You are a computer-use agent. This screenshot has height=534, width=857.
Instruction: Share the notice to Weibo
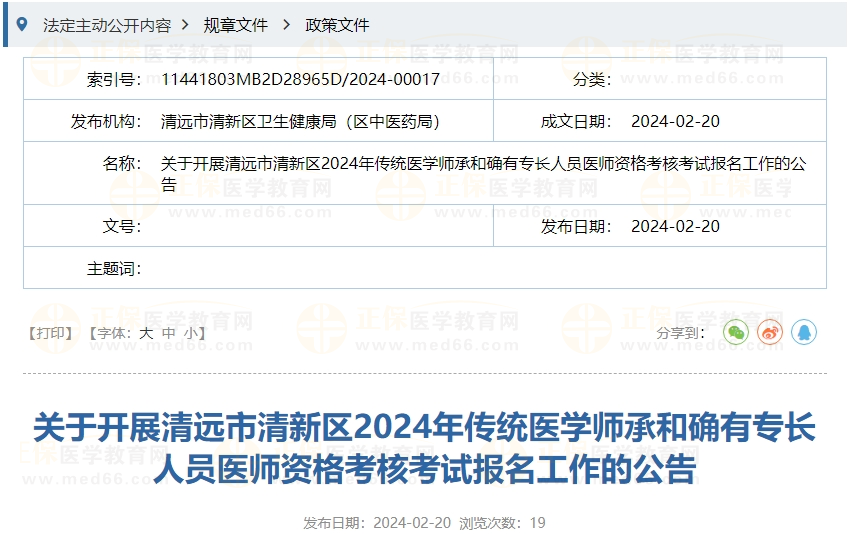pos(770,332)
